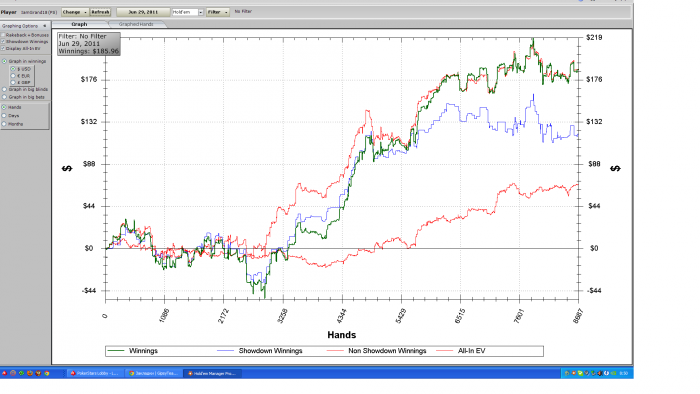This screenshot has height=394, width=700.
Task: Click the All-In EV legend line
Action: pyautogui.click(x=445, y=351)
